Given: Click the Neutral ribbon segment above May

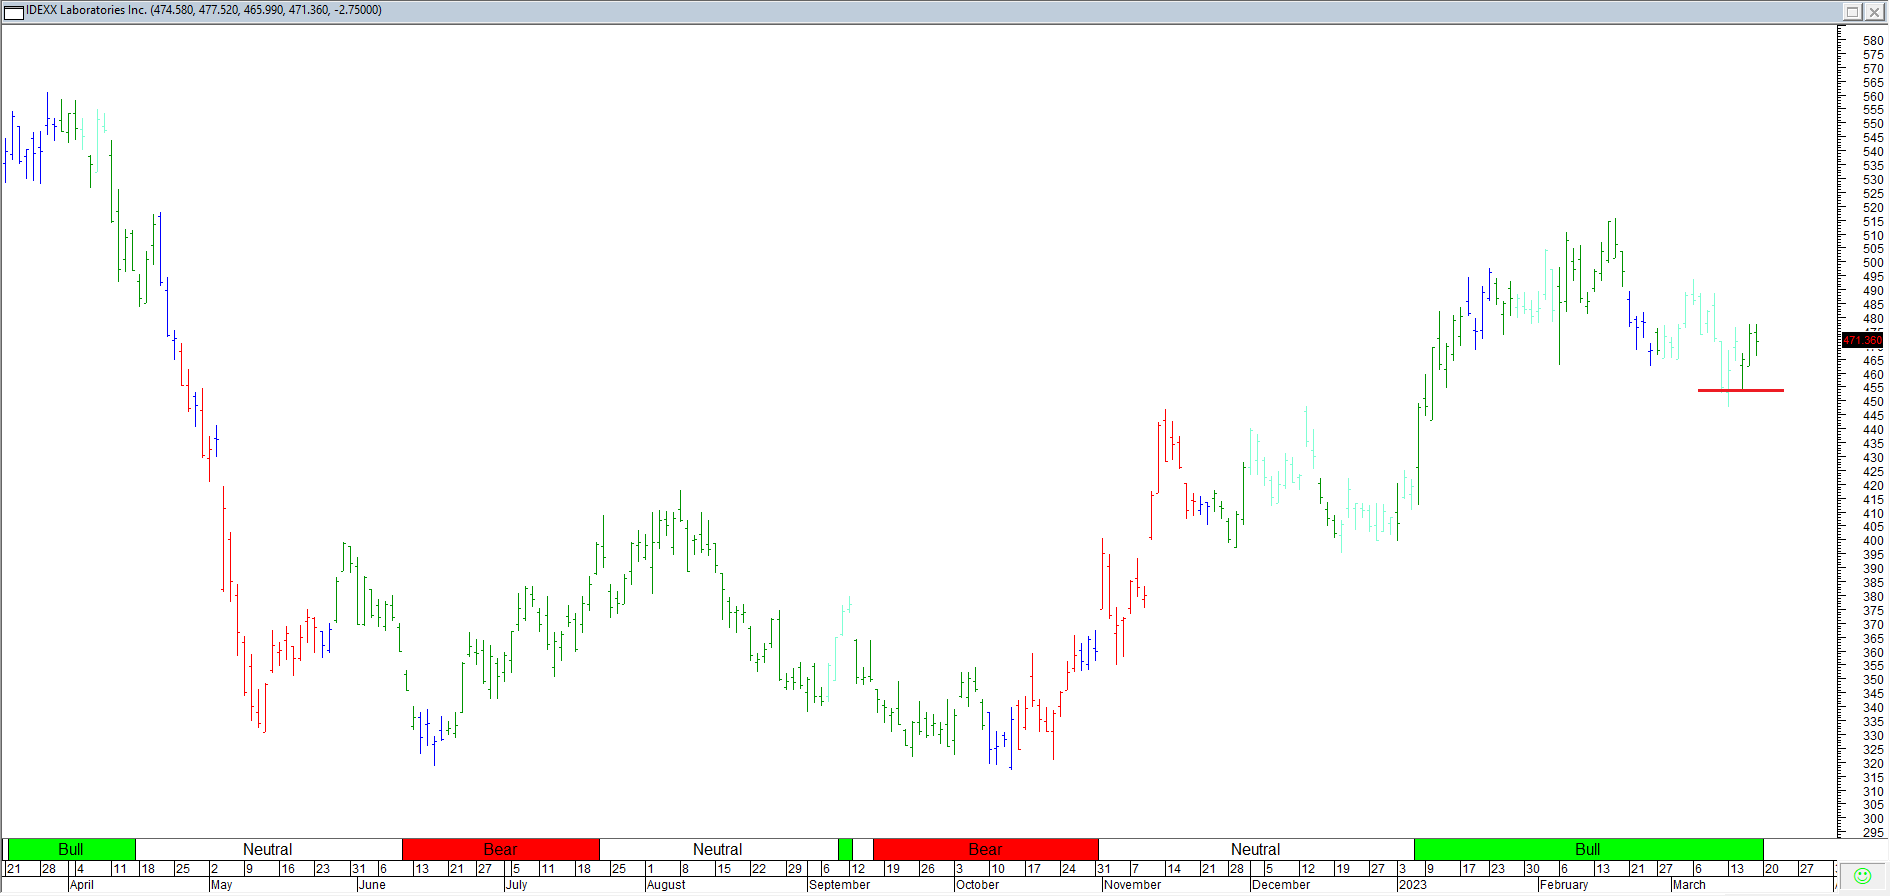Looking at the screenshot, I should (268, 849).
